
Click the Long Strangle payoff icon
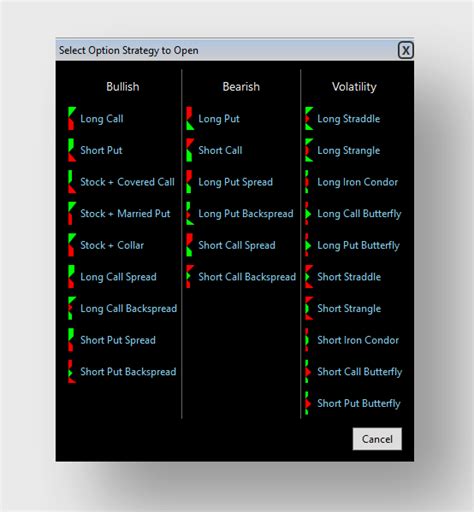click(309, 150)
